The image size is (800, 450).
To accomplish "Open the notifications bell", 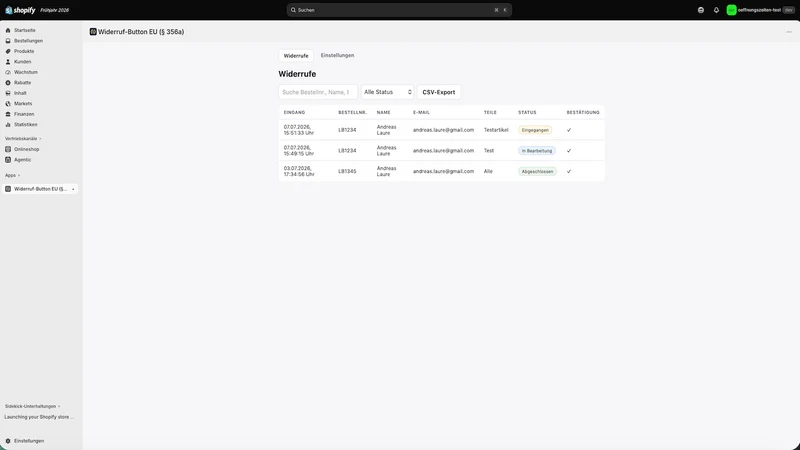I will click(716, 10).
